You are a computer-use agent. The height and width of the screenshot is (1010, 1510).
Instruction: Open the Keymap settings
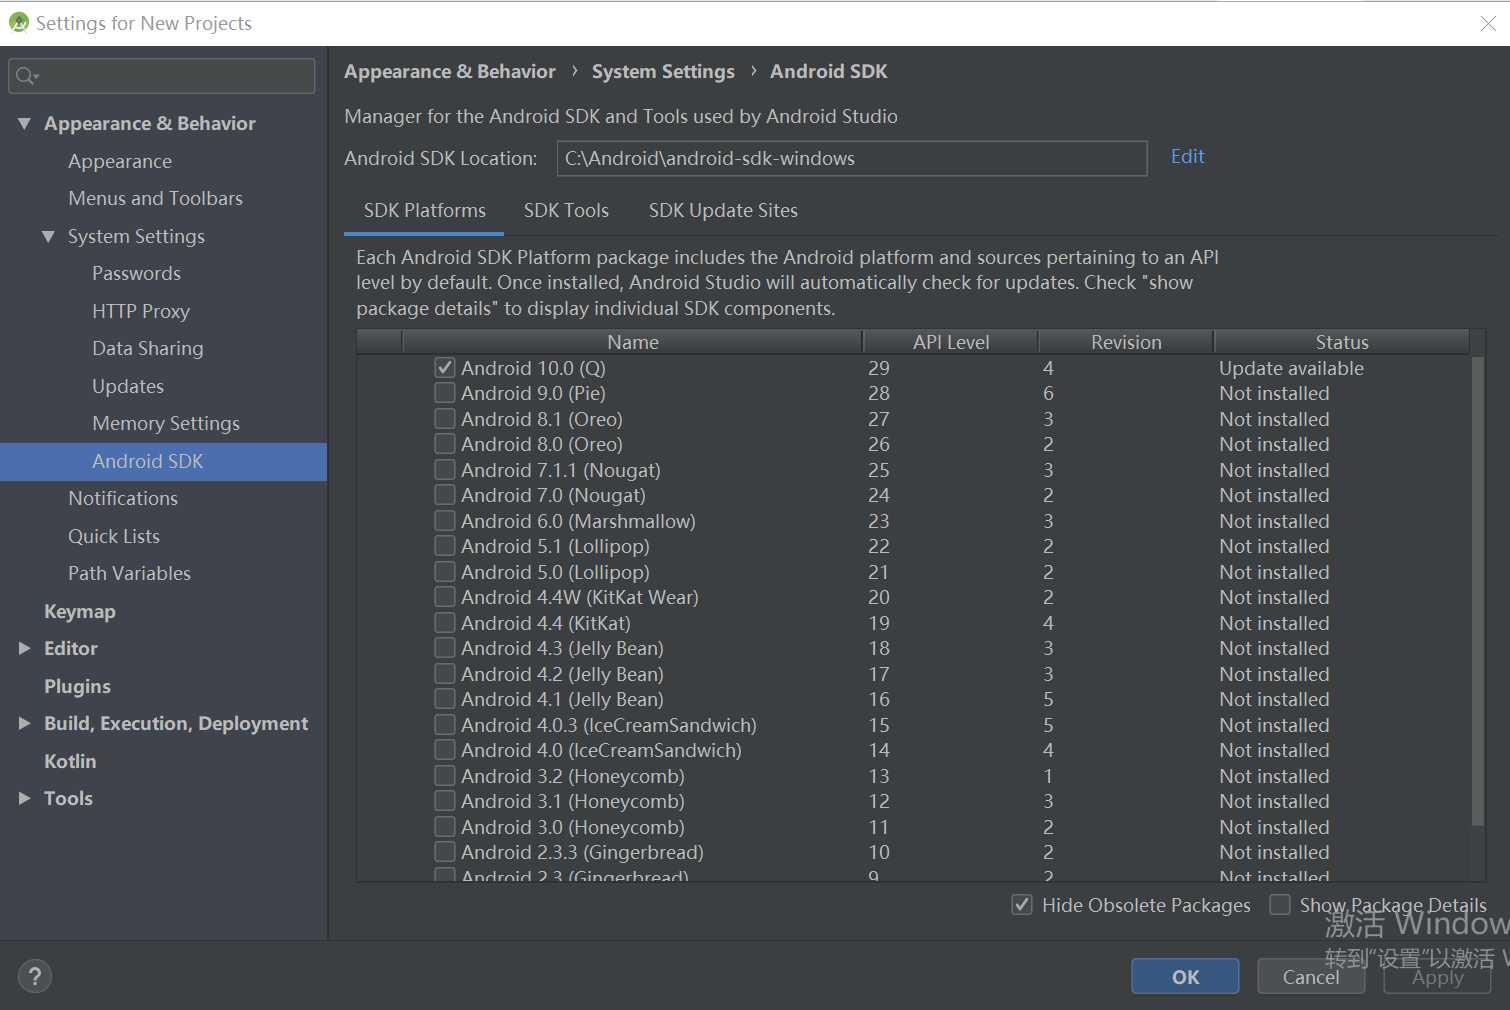coord(80,611)
